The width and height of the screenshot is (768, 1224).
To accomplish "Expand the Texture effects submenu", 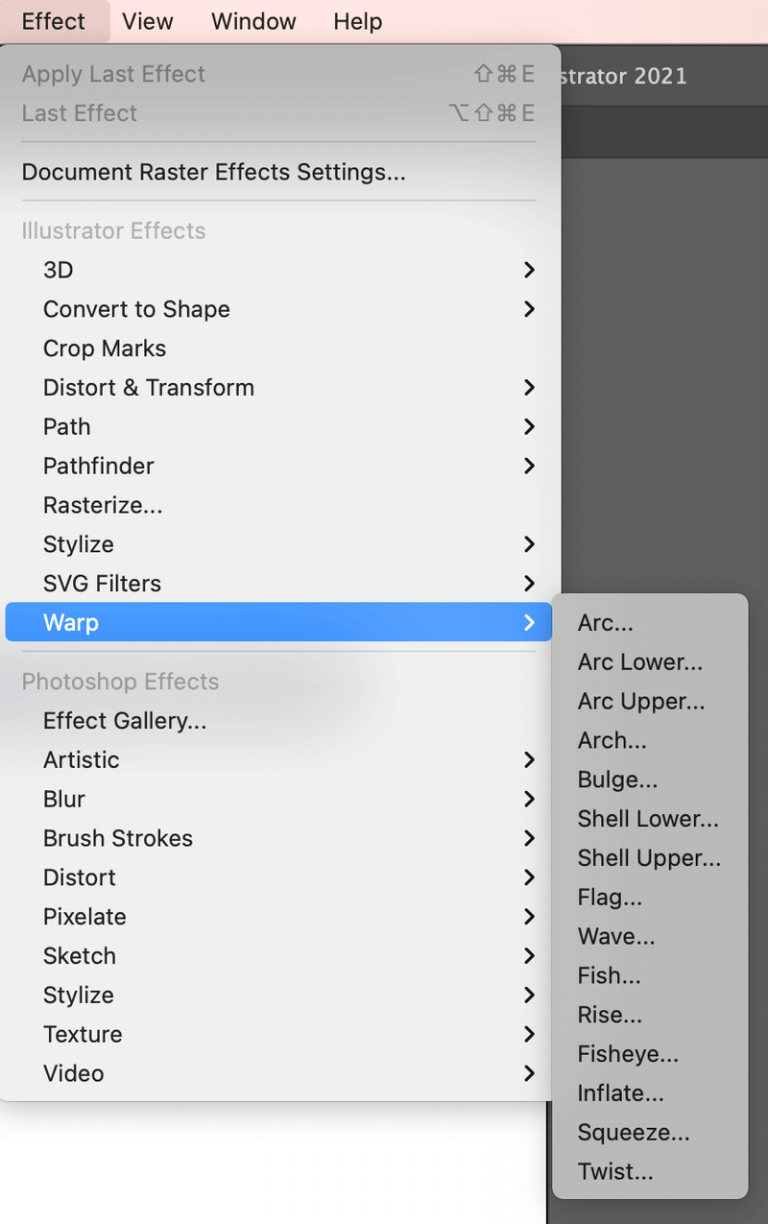I will 82,1034.
